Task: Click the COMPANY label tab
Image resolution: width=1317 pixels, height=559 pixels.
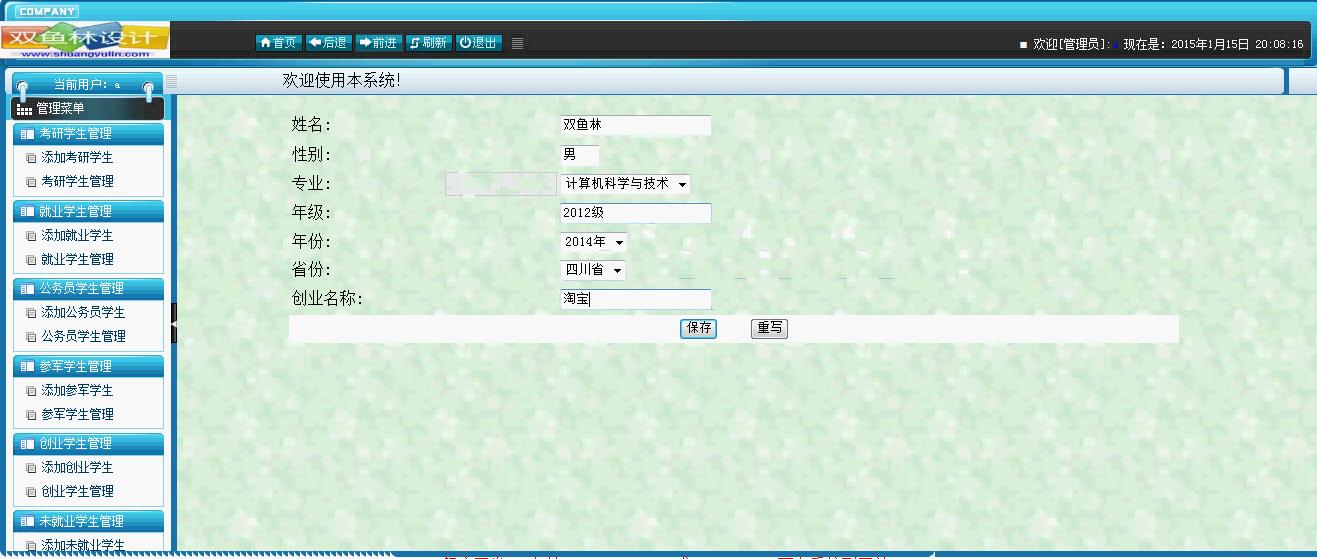Action: point(46,11)
